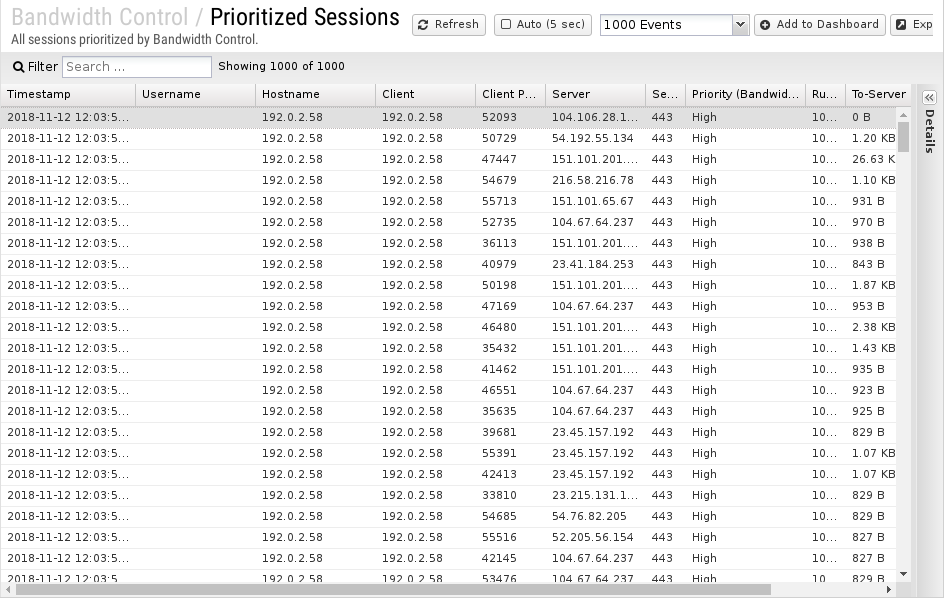Sort by the Server column header

595,95
